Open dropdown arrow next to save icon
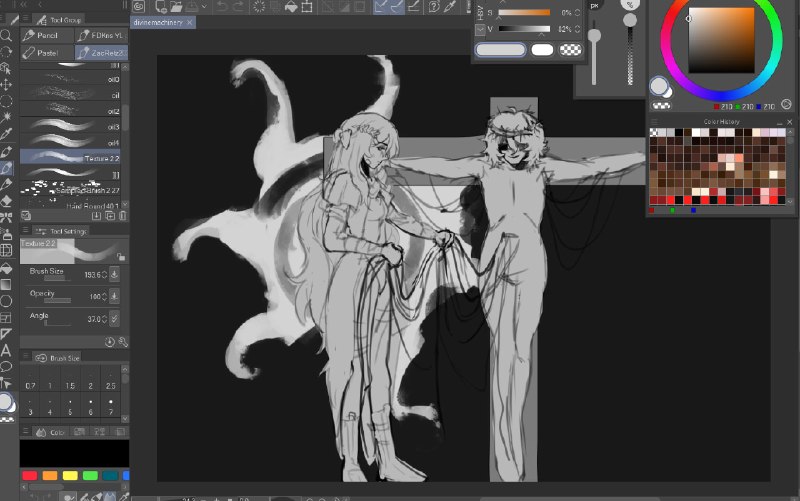 click(204, 7)
